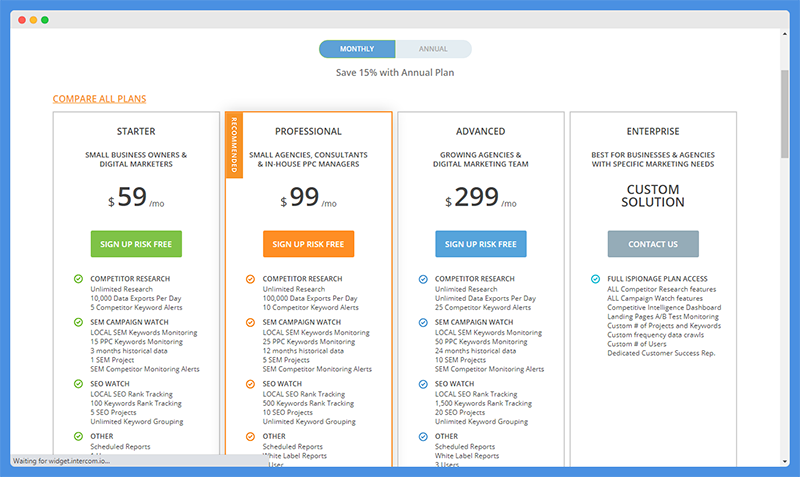Click 'Competitive Intelligence Dashboard' line
Screen dimensions: 800x477
pos(664,308)
